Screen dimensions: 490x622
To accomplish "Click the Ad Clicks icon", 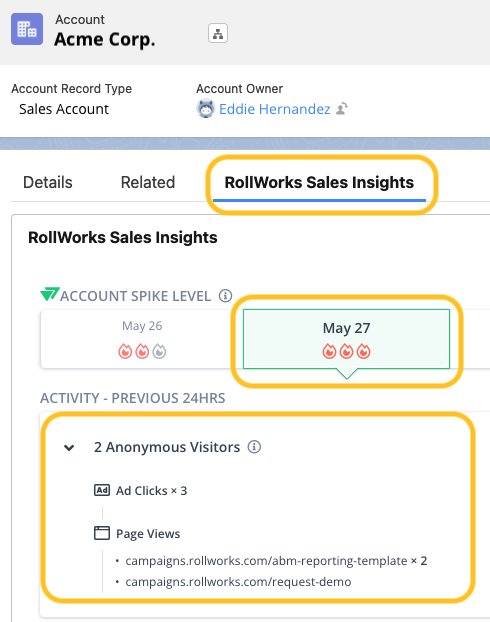I will (x=102, y=490).
